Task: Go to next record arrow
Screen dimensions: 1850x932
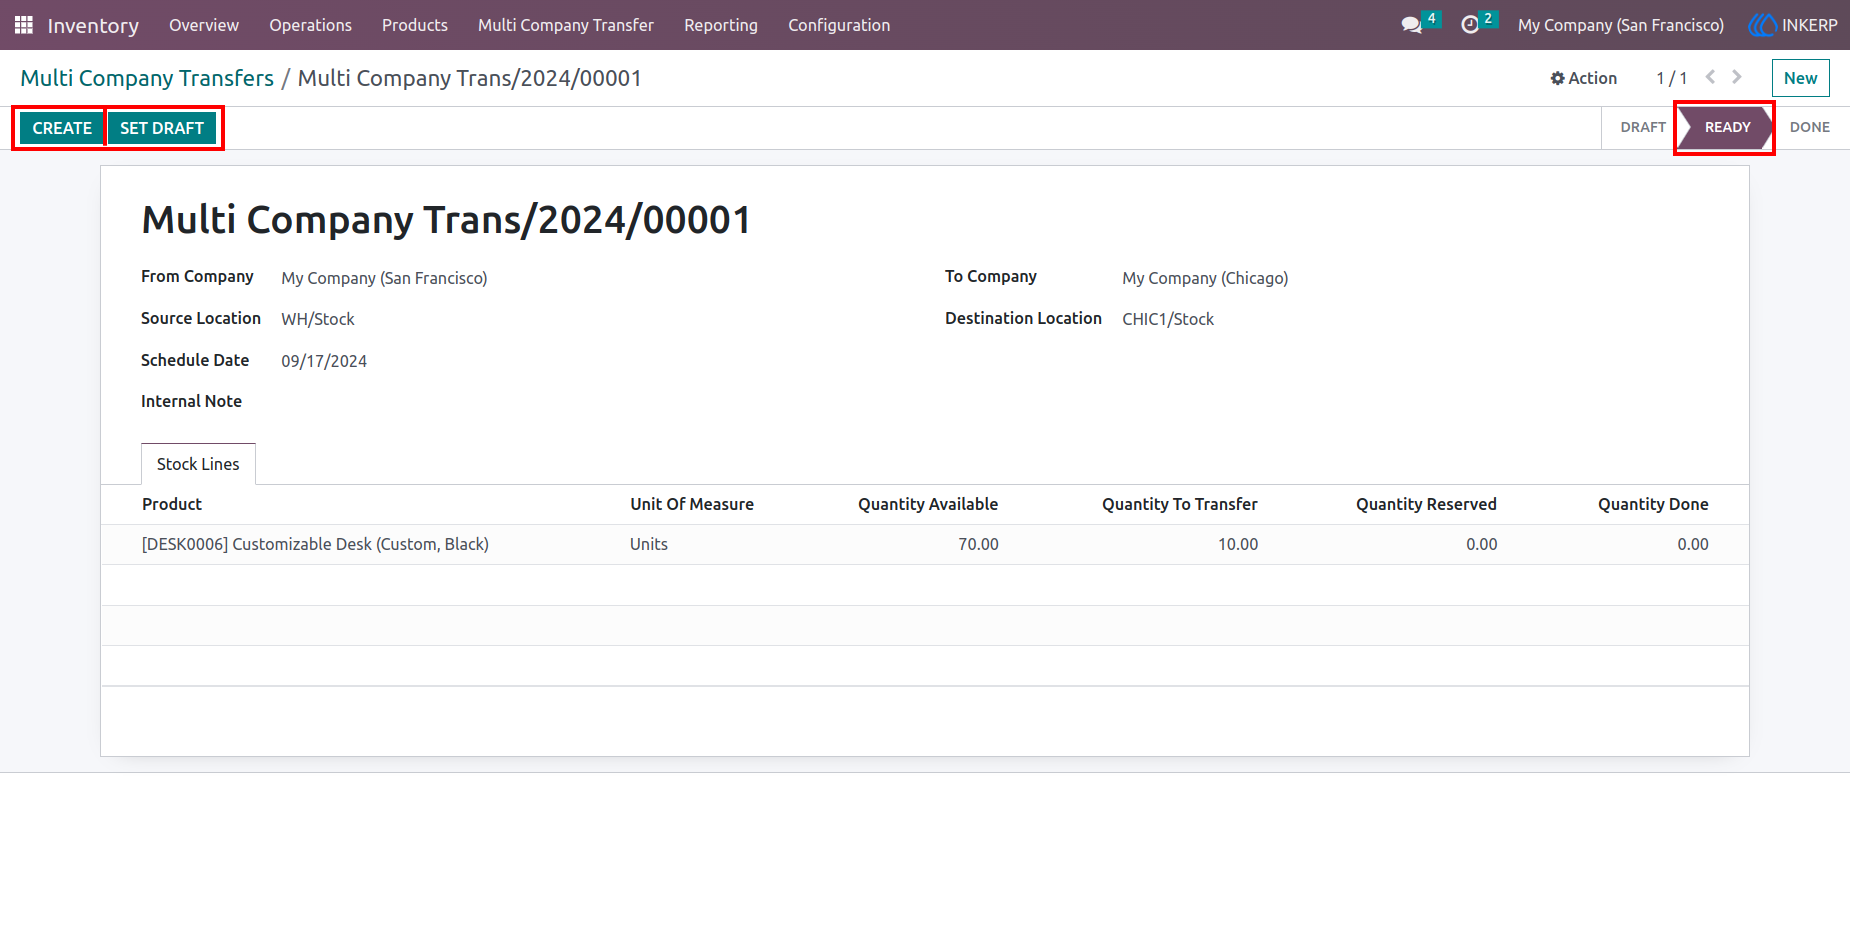Action: pos(1737,77)
